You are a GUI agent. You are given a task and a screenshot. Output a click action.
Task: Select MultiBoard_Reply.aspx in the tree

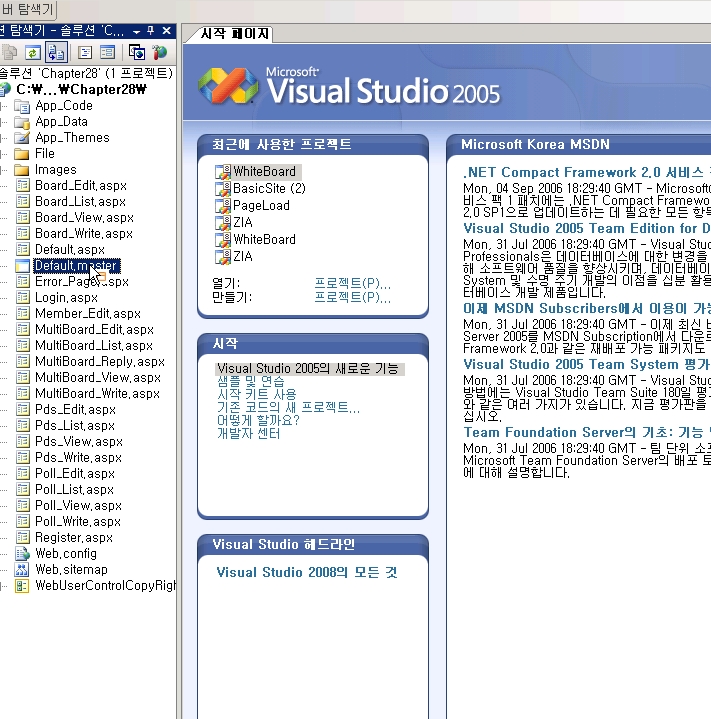(x=100, y=362)
